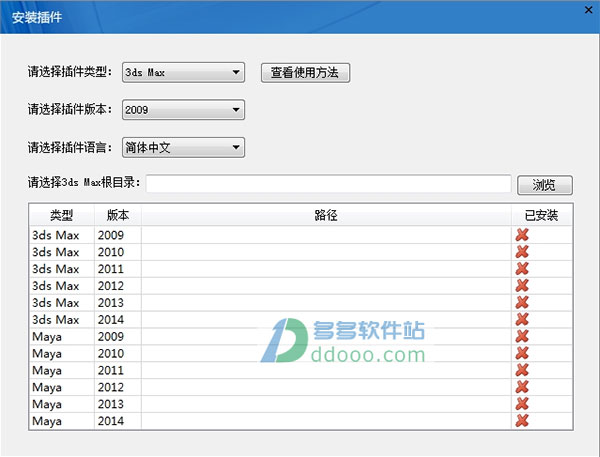
Task: Click the red X for 3ds Max 2012
Action: click(x=522, y=285)
